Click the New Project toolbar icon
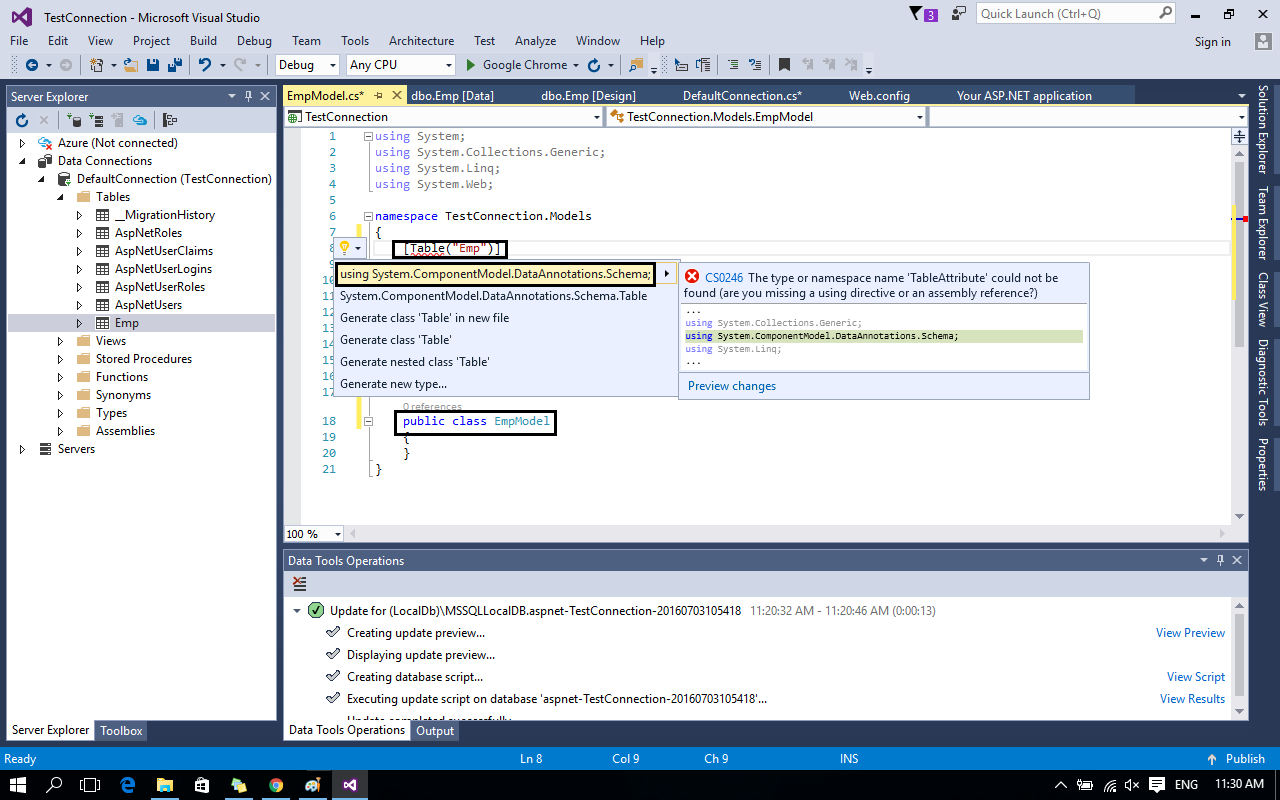Screen dimensions: 1280x800 pos(97,65)
